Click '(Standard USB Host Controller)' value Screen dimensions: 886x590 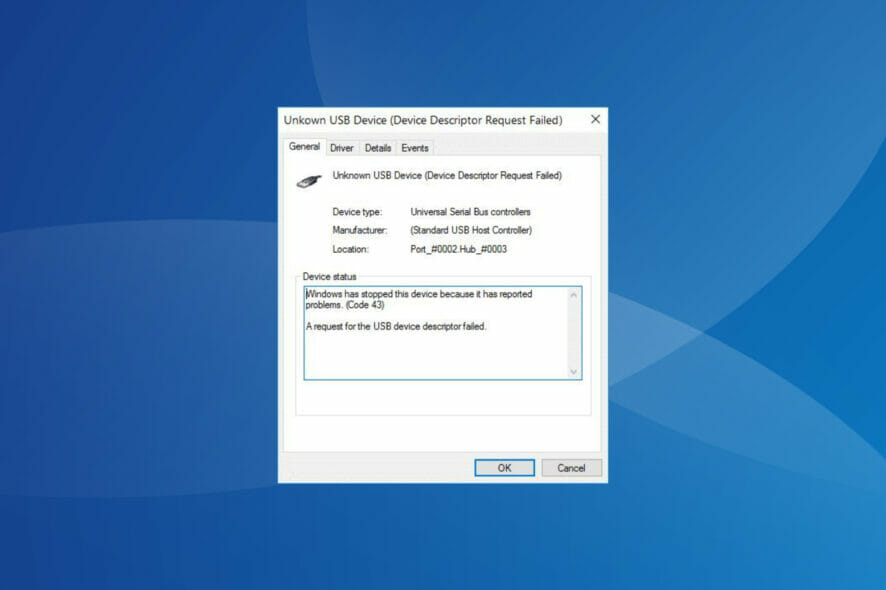point(471,230)
